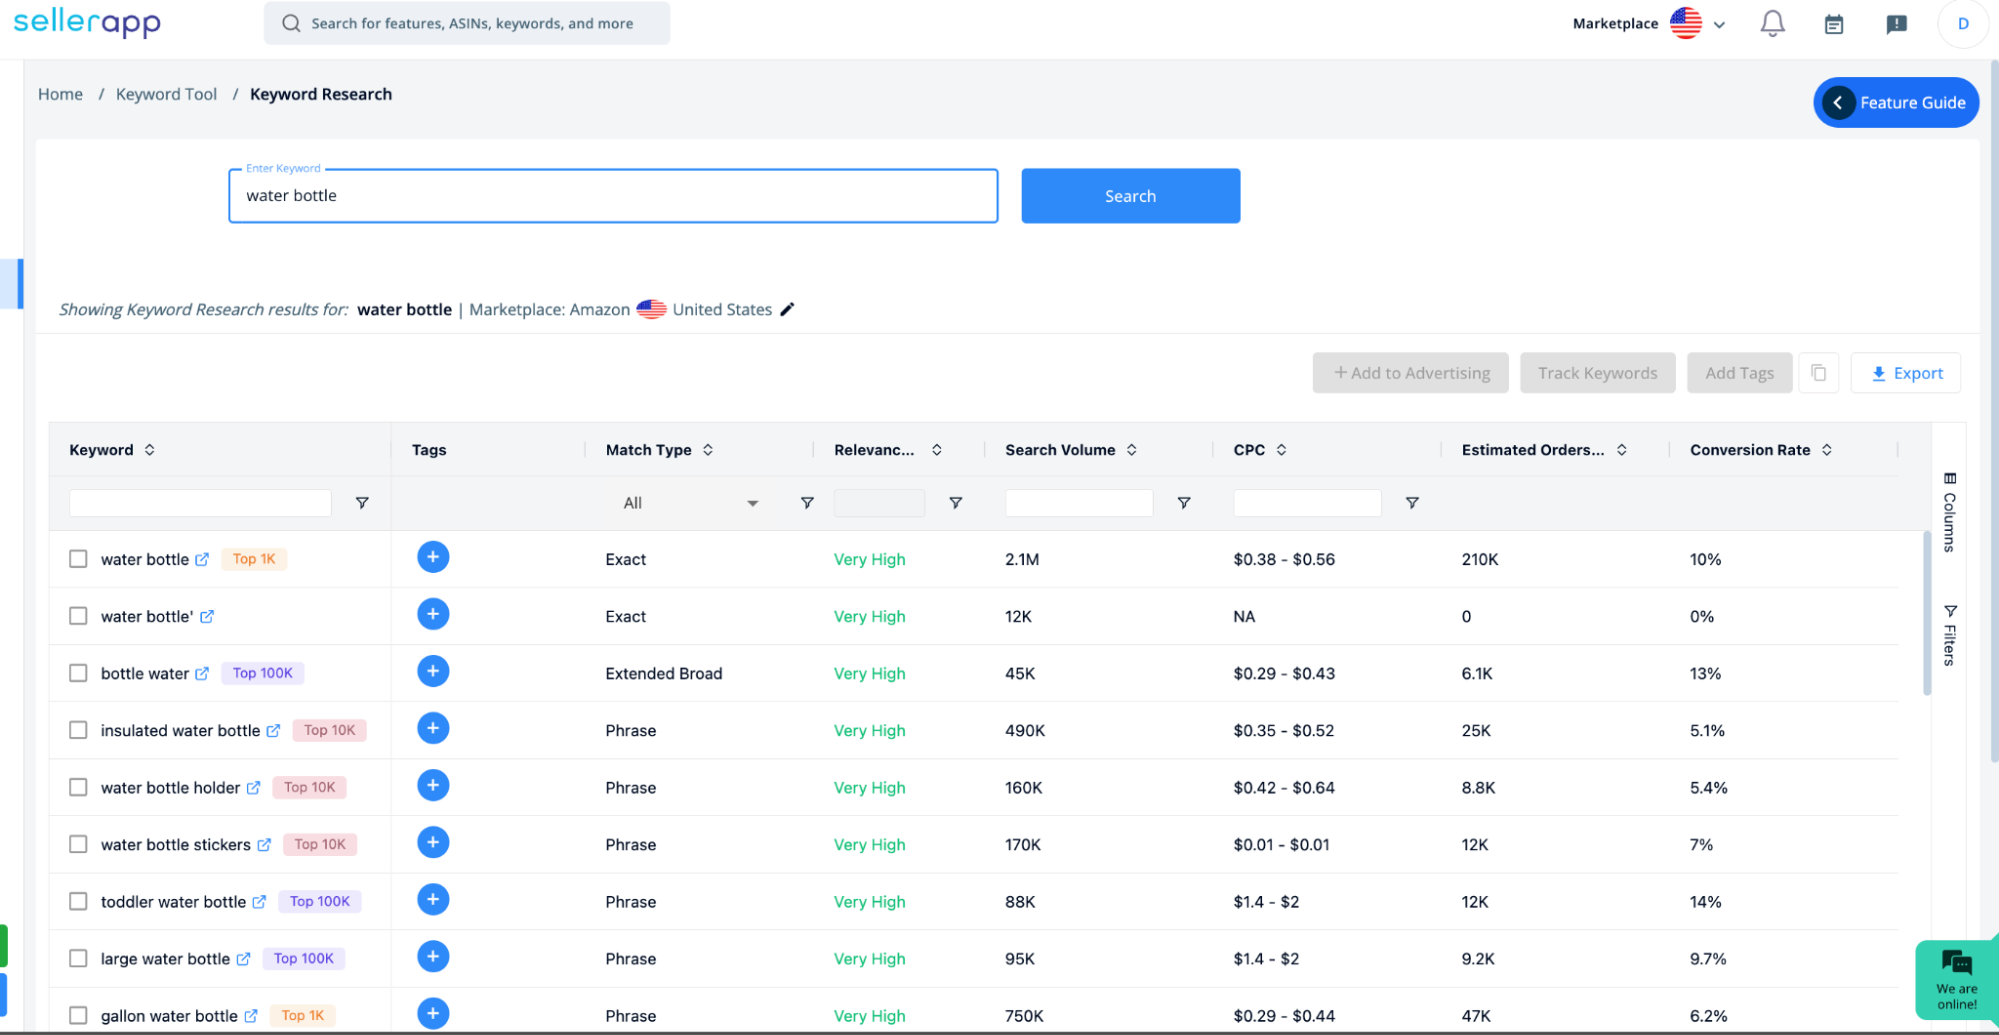1999x1035 pixels.
Task: Go to Home via the breadcrumb
Action: tap(60, 93)
